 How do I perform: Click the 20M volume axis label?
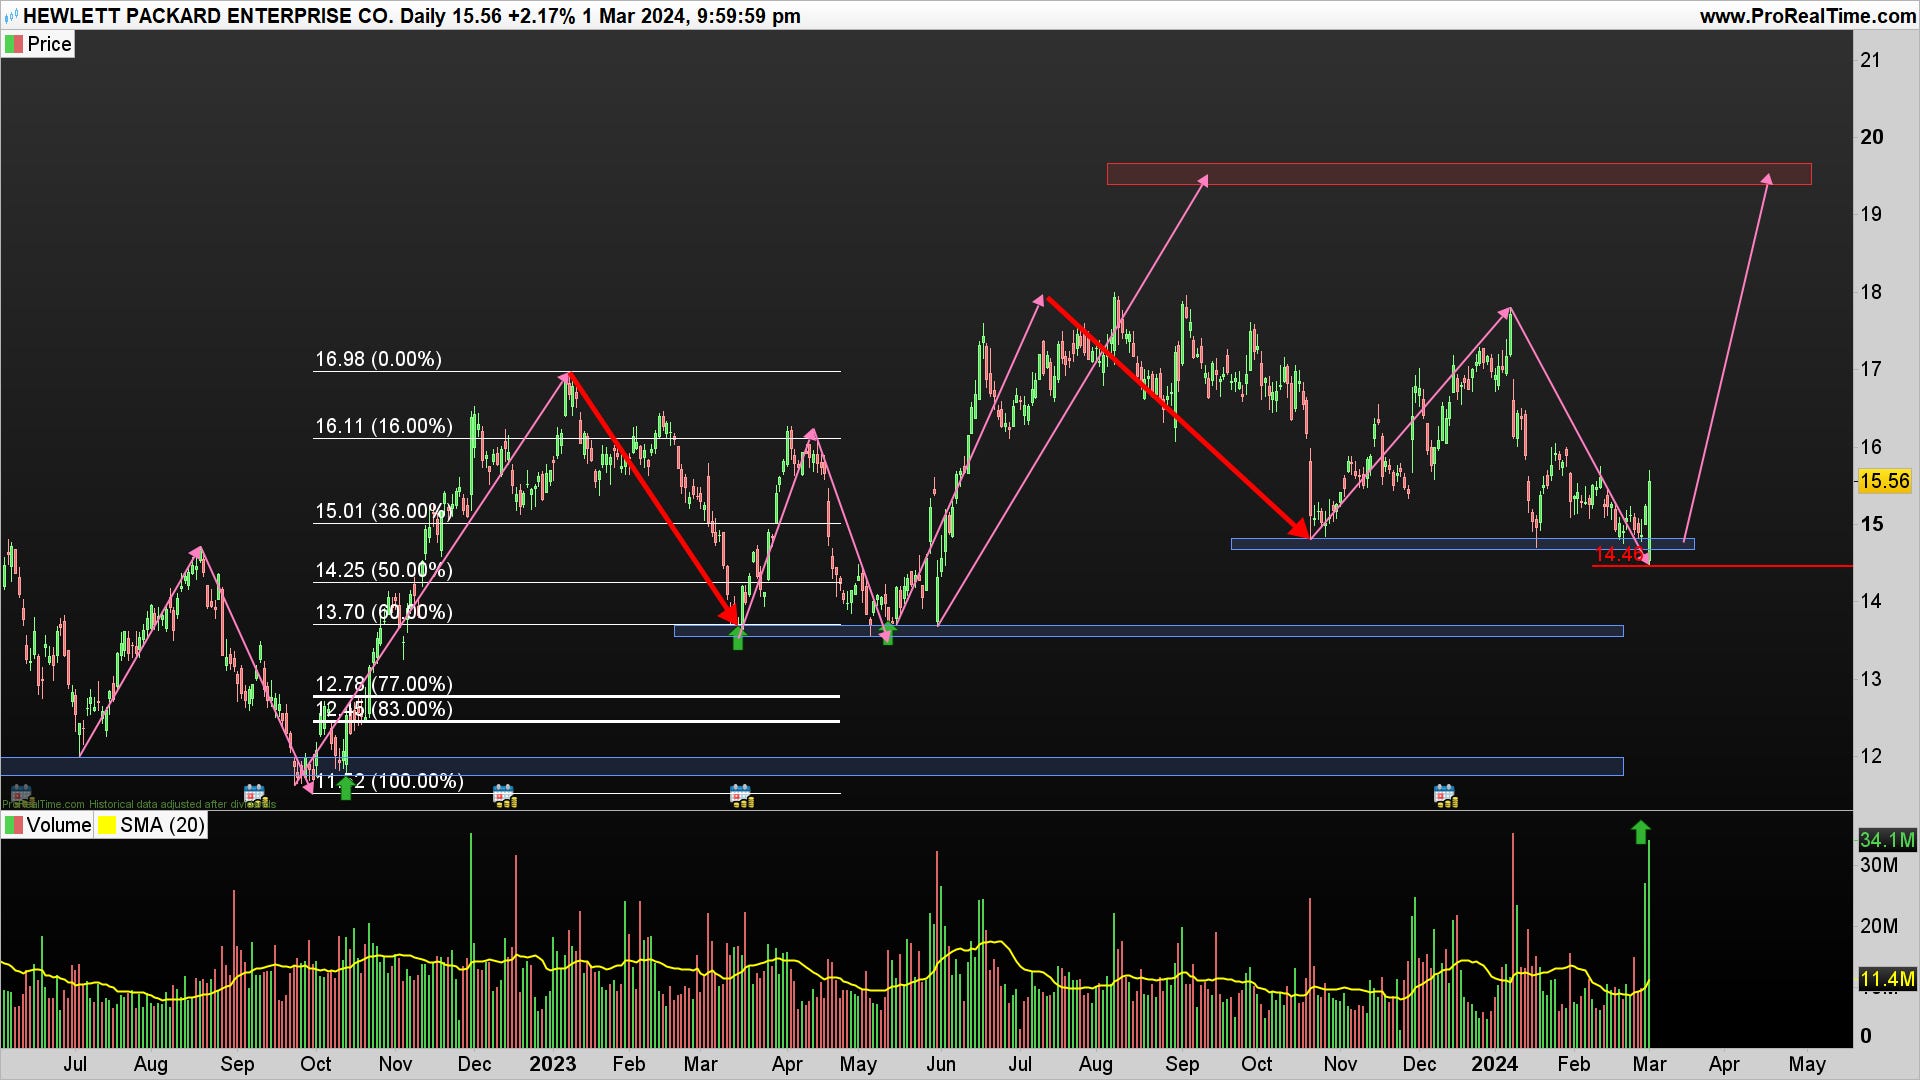tap(1878, 926)
